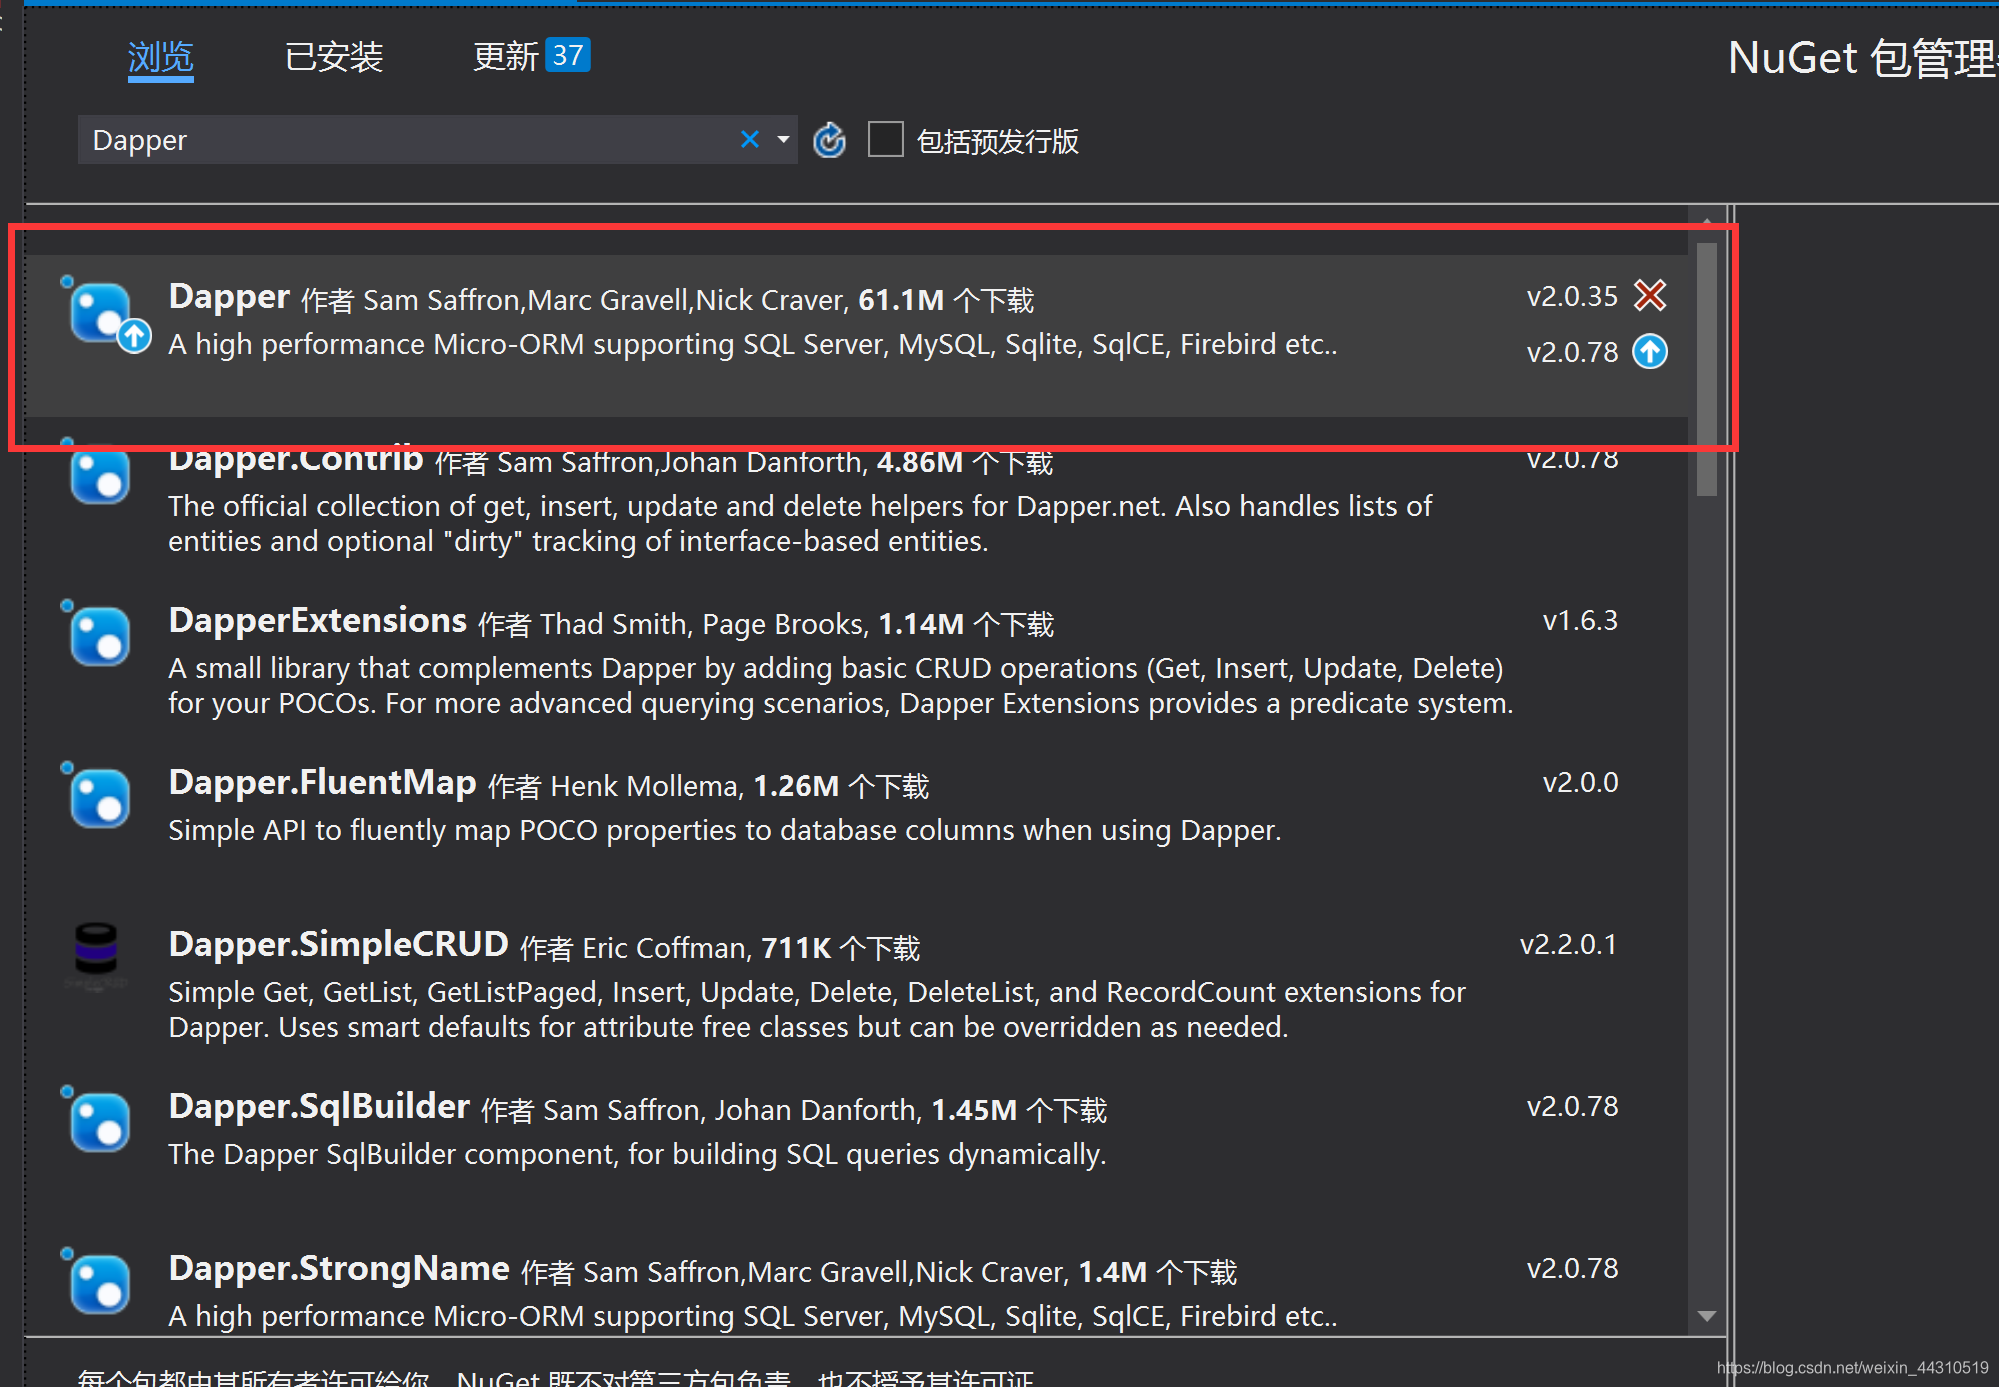The image size is (1999, 1387).
Task: Open the search history dropdown arrow
Action: click(x=783, y=140)
